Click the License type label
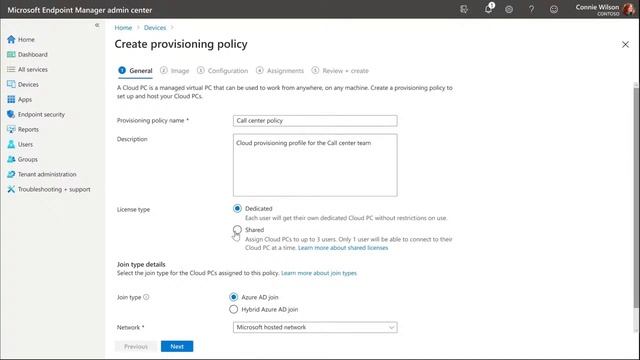This screenshot has height=360, width=640. (133, 209)
